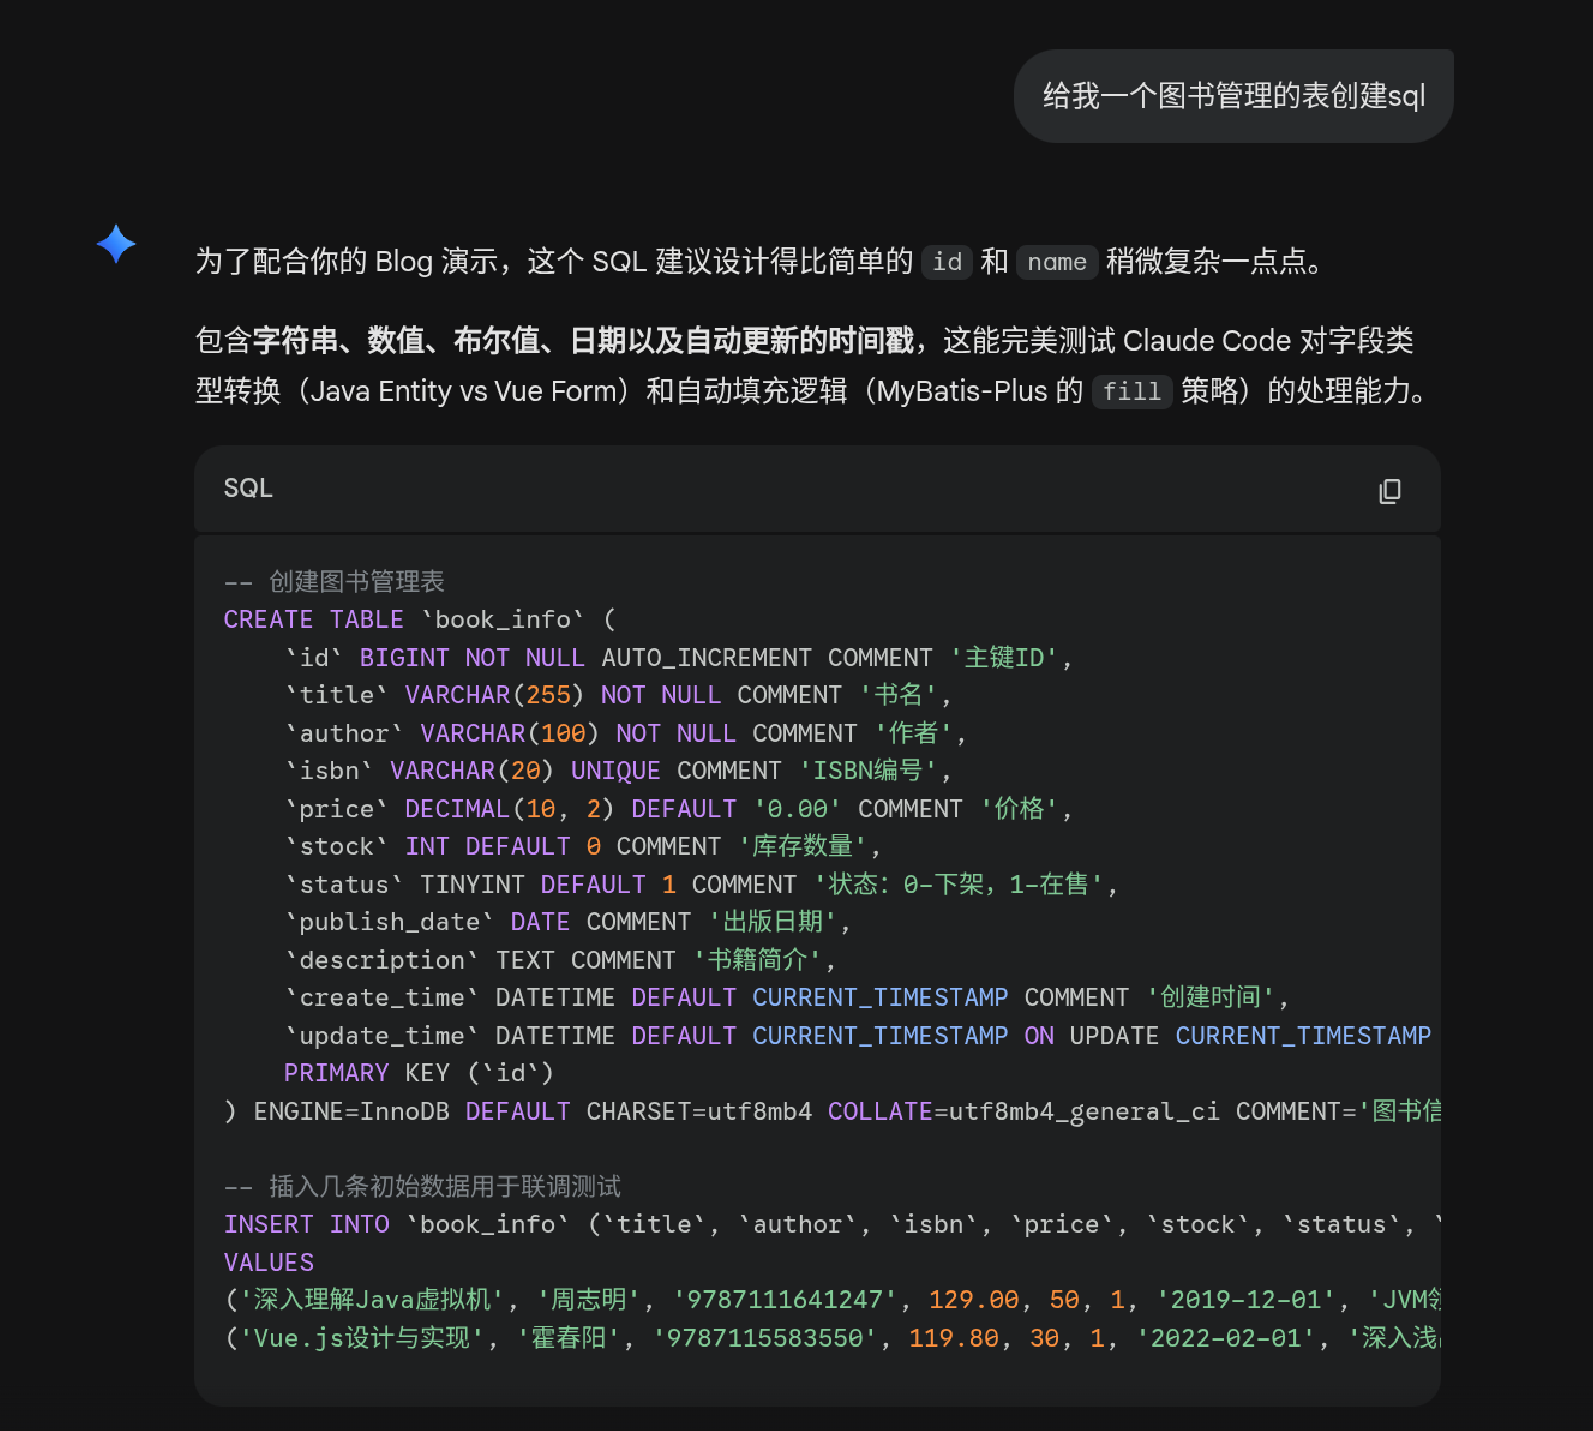Click the bold text about 字符串、数值、布尔值
1593x1431 pixels.
click(583, 341)
